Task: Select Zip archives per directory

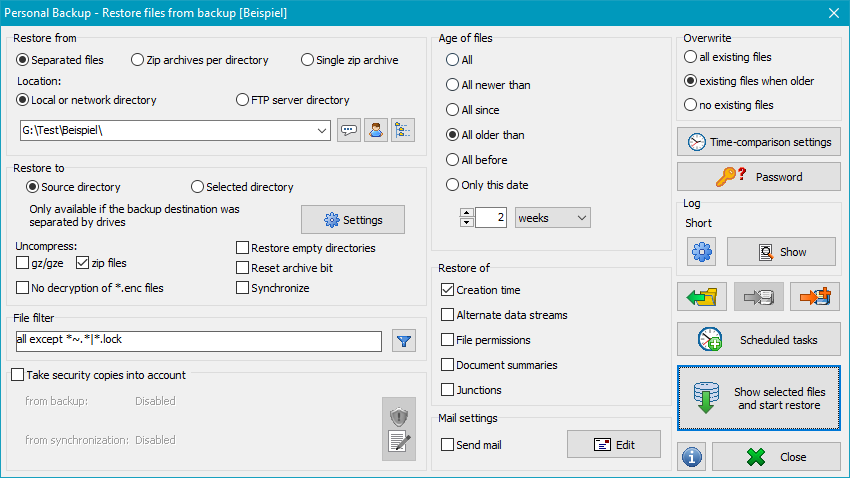Action: pyautogui.click(x=199, y=60)
